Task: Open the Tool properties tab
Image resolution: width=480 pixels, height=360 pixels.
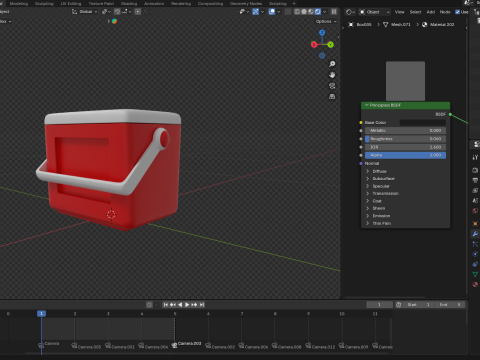Action: (475, 157)
